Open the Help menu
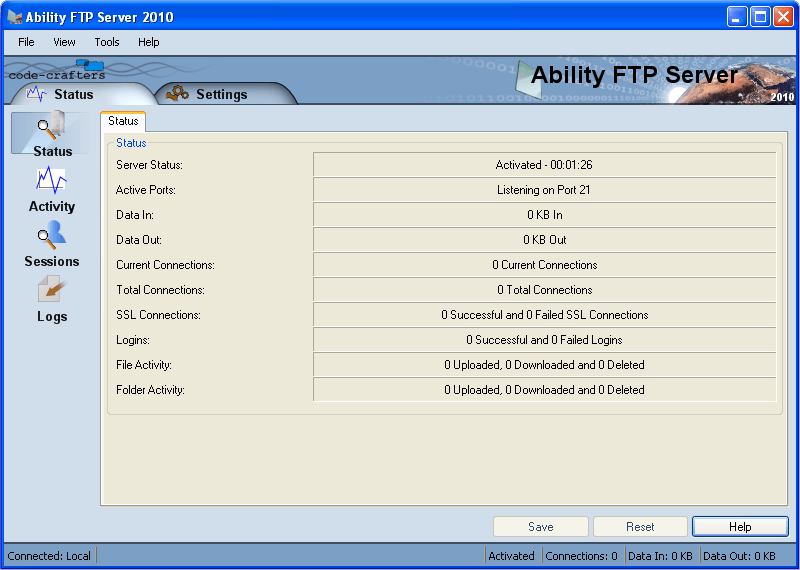 pyautogui.click(x=148, y=42)
